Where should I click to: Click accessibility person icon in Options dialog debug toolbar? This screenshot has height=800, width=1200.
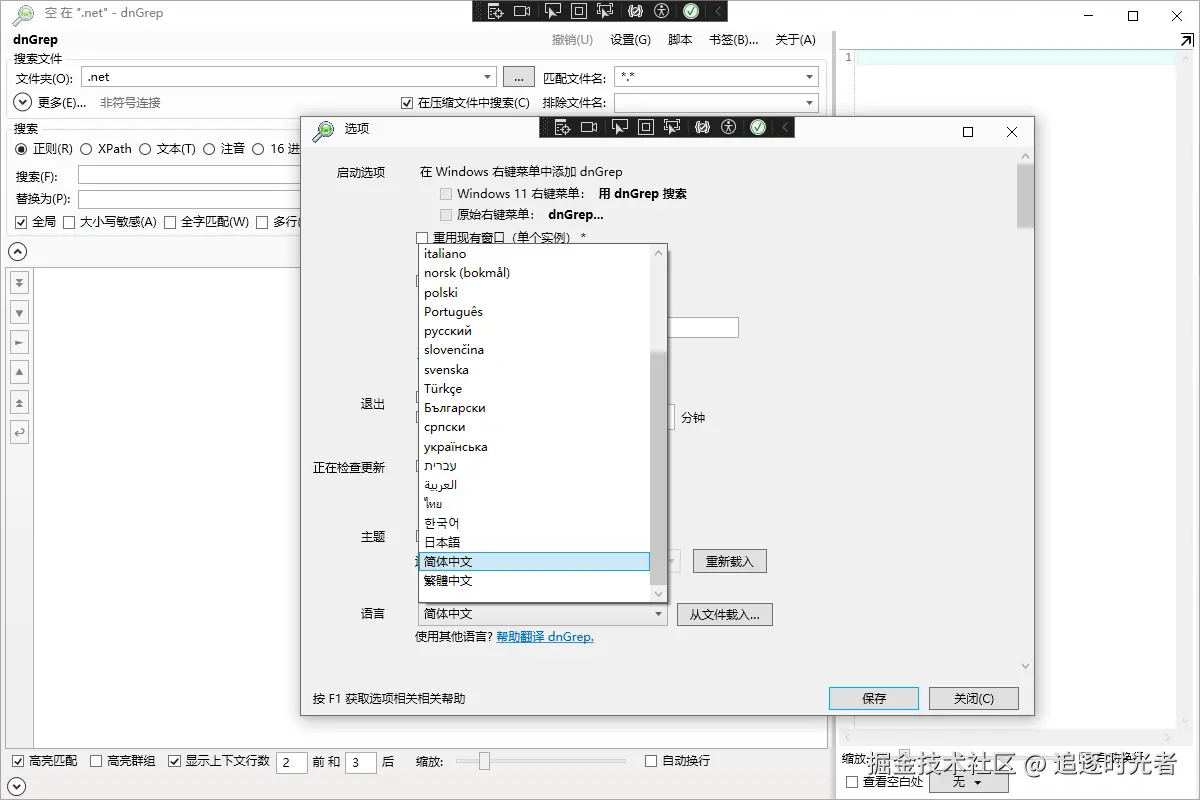(728, 127)
